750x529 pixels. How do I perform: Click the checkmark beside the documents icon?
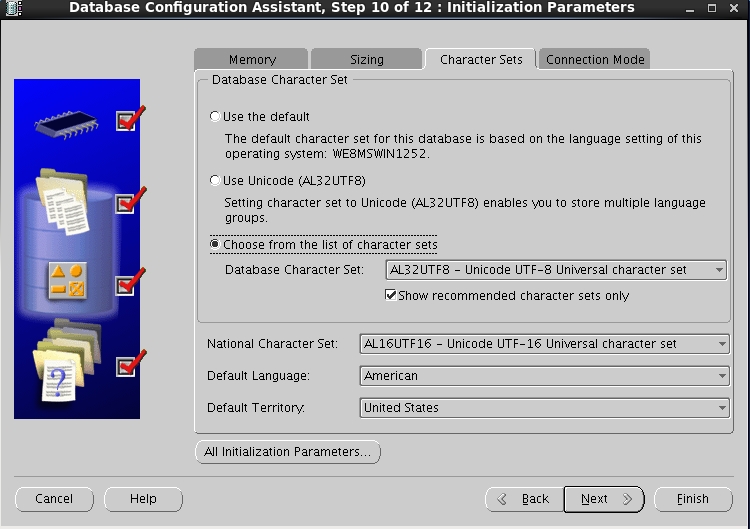[x=127, y=203]
